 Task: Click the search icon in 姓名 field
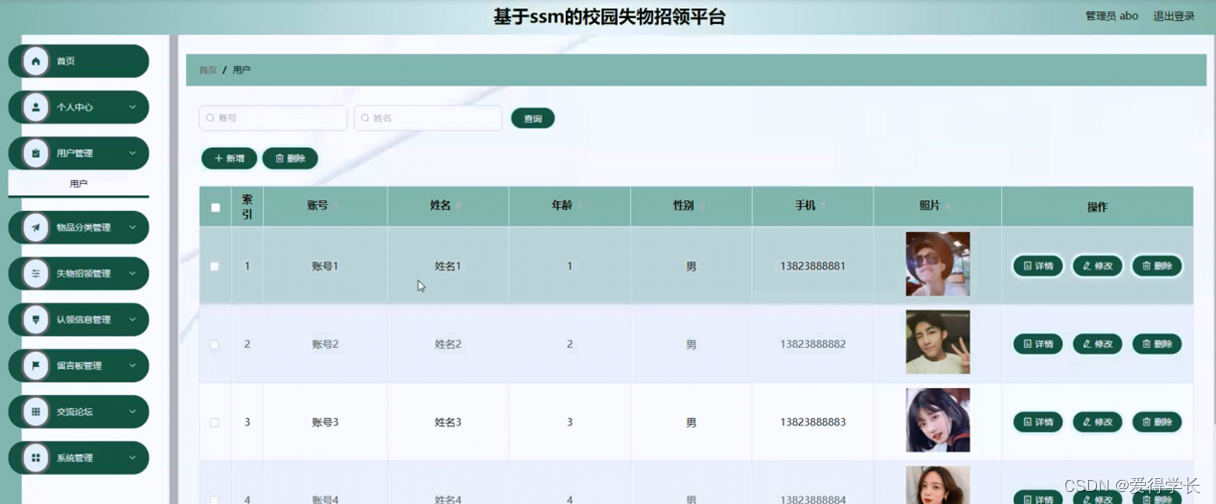coord(365,118)
